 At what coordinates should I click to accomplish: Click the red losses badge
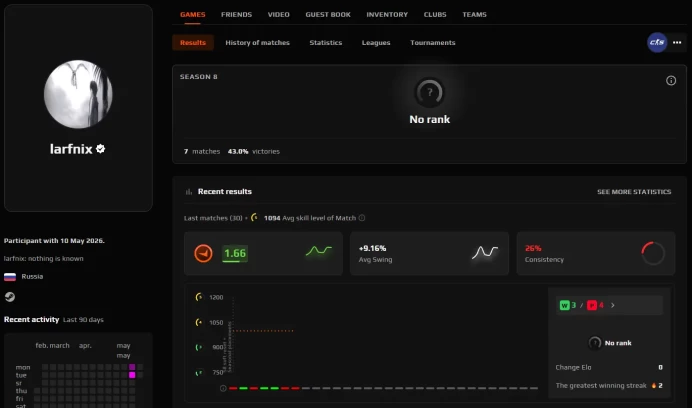coord(592,305)
